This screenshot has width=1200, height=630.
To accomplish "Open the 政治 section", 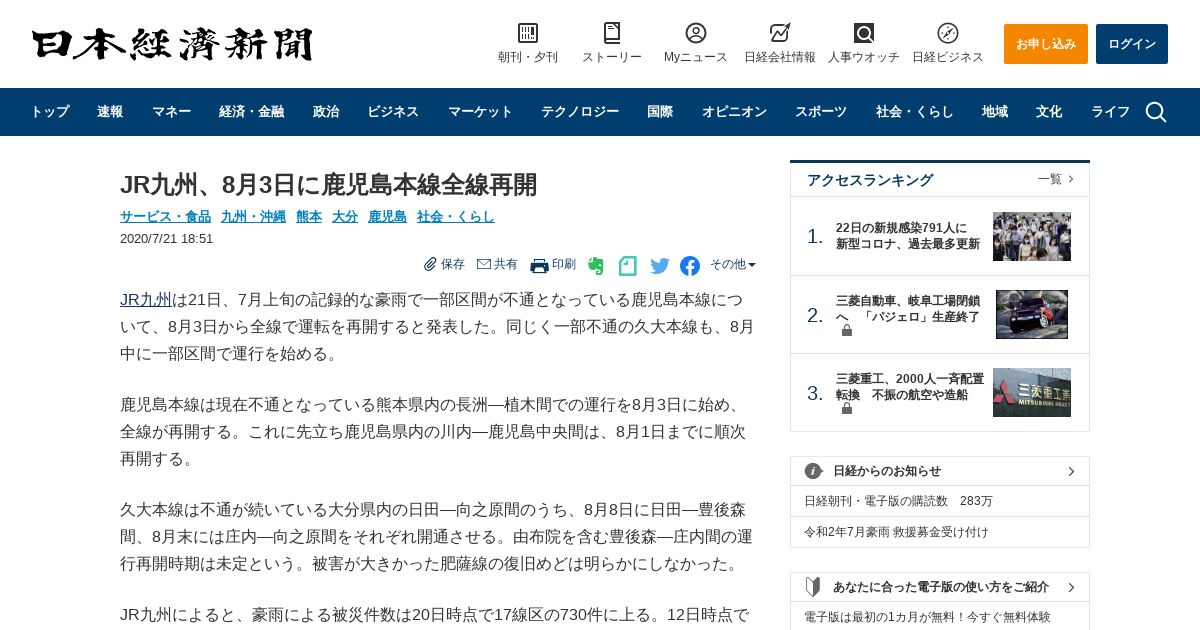I will [x=326, y=112].
